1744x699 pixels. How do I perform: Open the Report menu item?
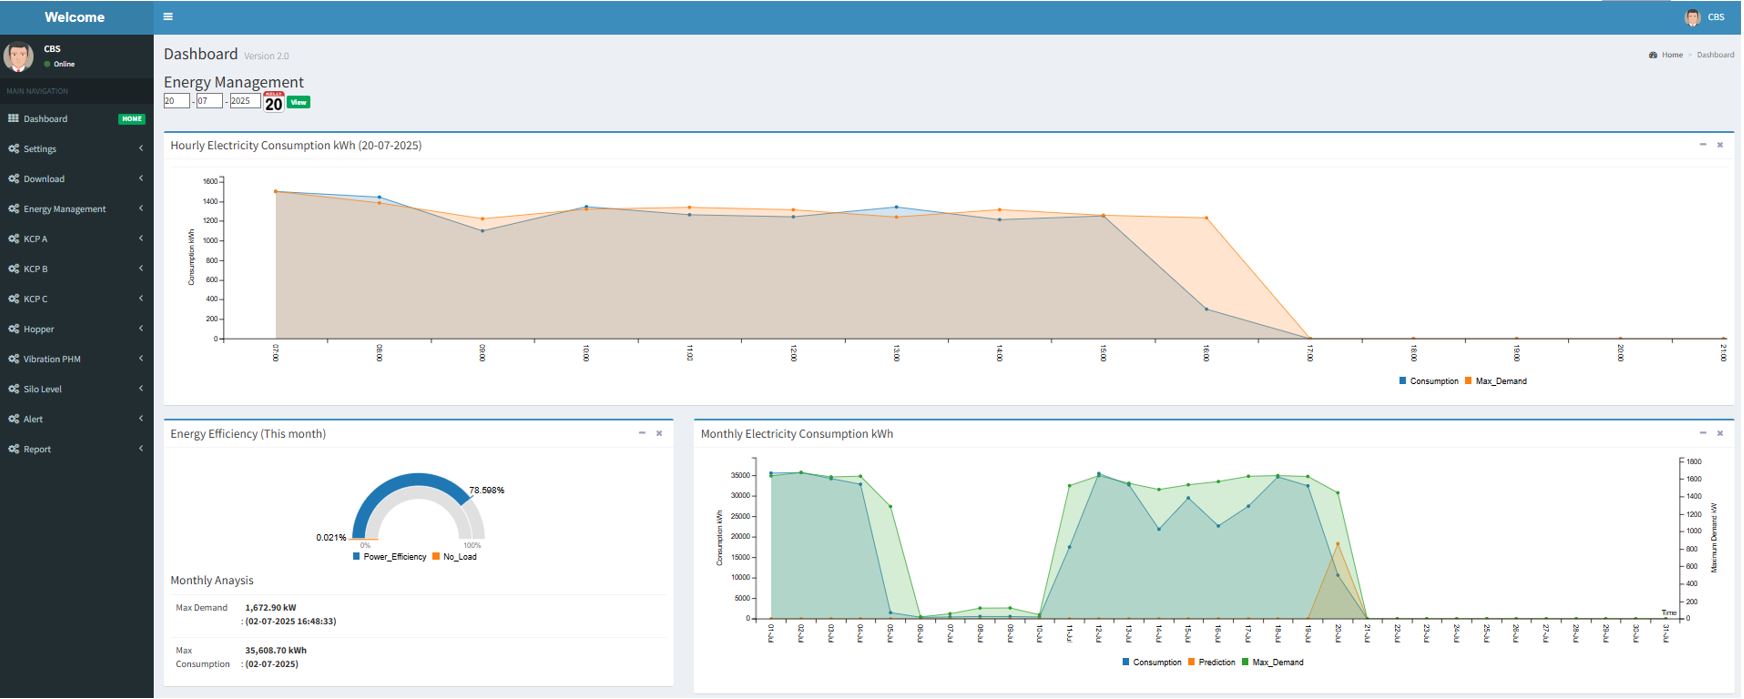(x=37, y=449)
